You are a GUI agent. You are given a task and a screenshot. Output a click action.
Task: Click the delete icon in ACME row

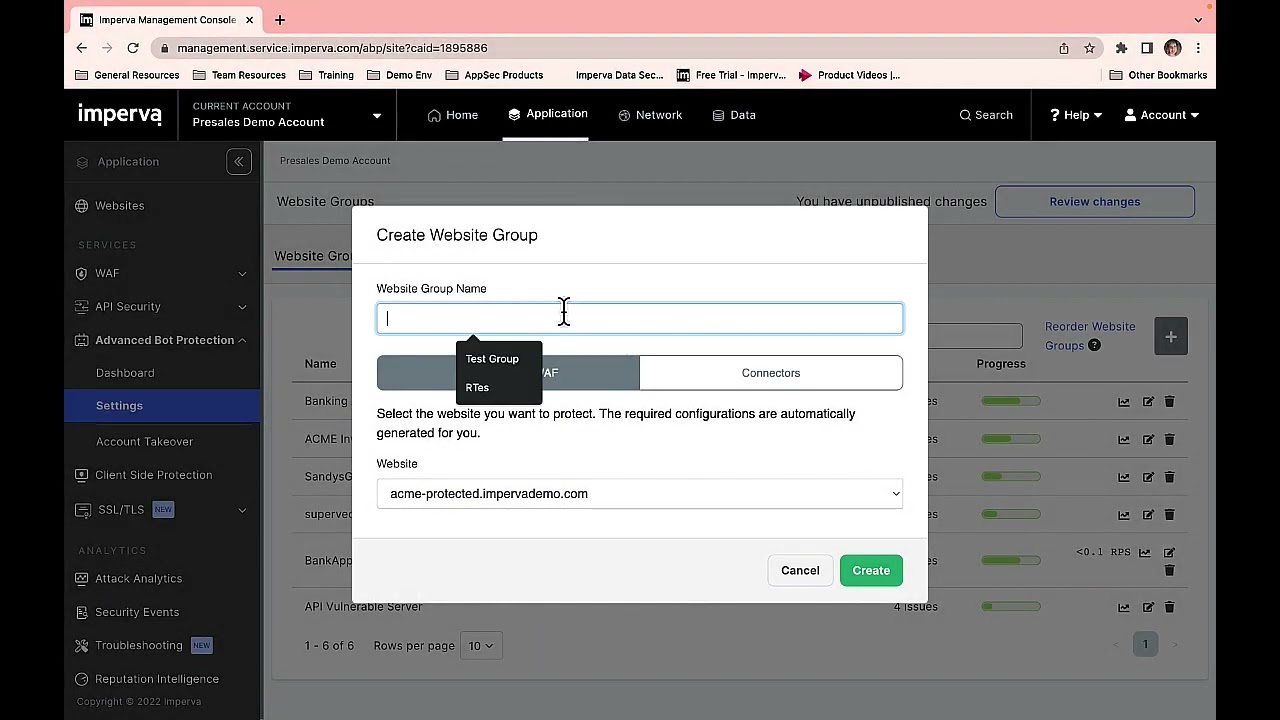(x=1169, y=439)
